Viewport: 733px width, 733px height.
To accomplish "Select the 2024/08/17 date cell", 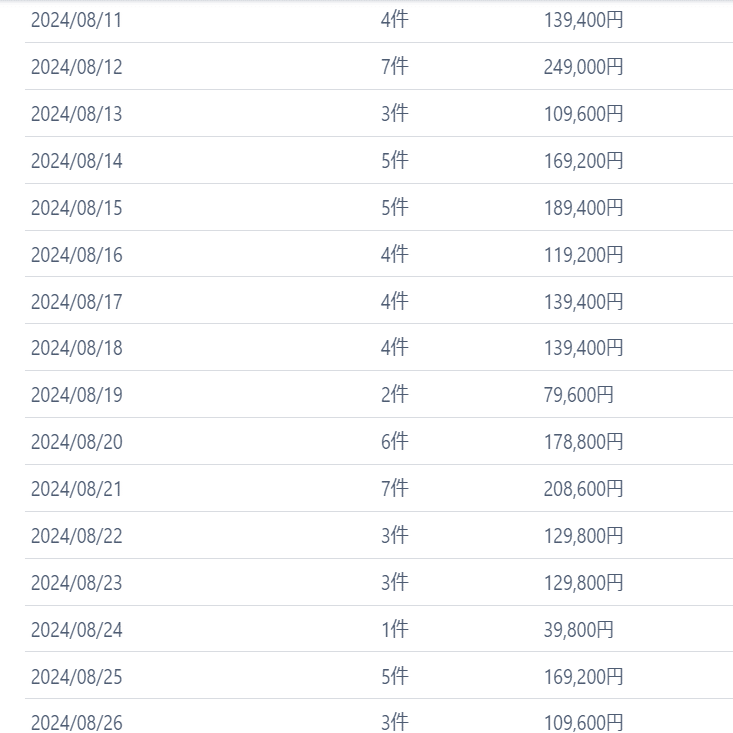I will [x=76, y=302].
